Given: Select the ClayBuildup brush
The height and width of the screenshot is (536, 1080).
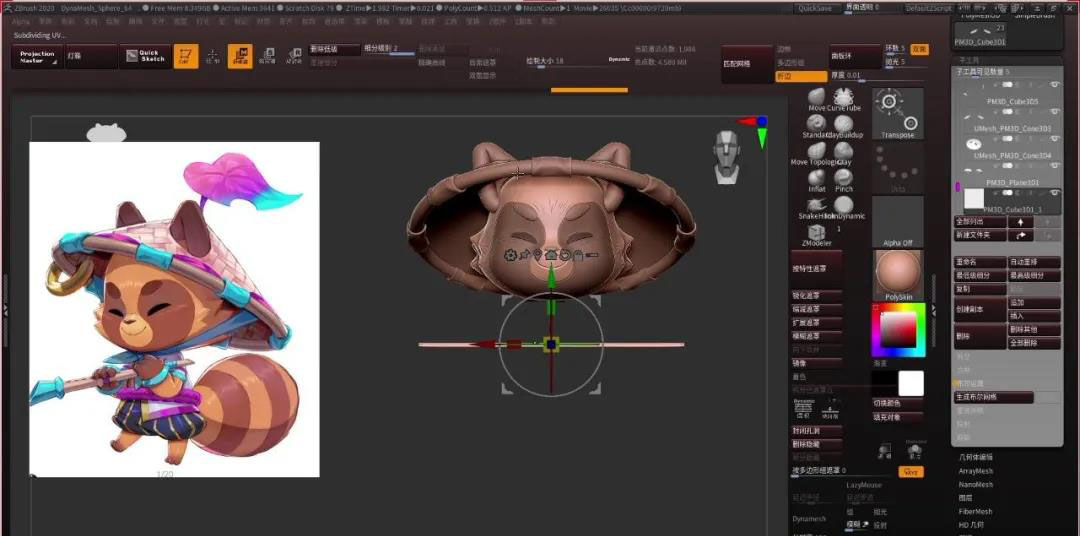Looking at the screenshot, I should pos(844,126).
